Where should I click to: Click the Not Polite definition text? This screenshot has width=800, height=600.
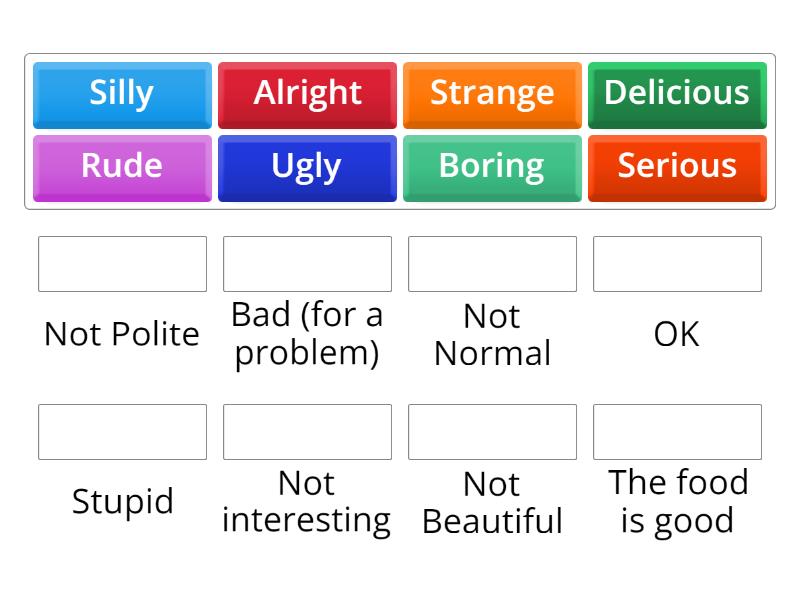122,334
